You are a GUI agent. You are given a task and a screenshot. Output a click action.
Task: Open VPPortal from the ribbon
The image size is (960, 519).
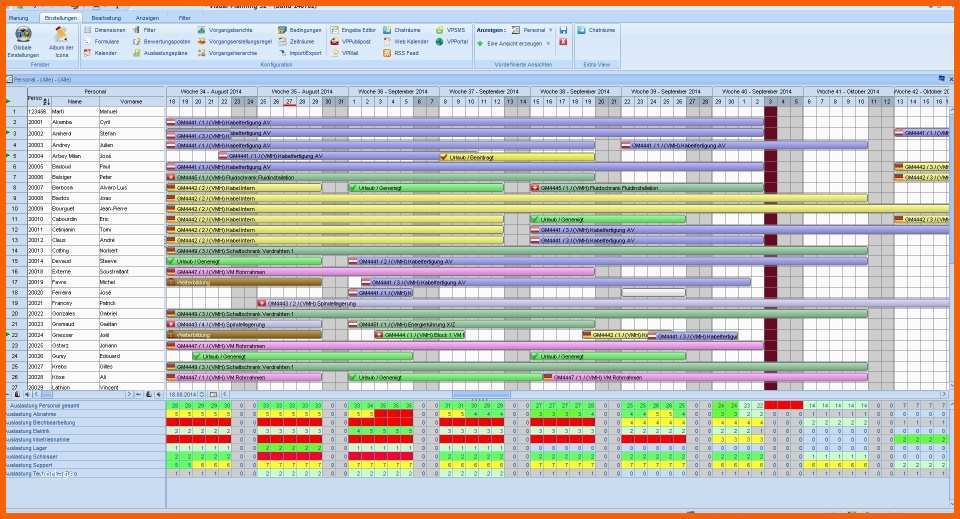[x=456, y=41]
